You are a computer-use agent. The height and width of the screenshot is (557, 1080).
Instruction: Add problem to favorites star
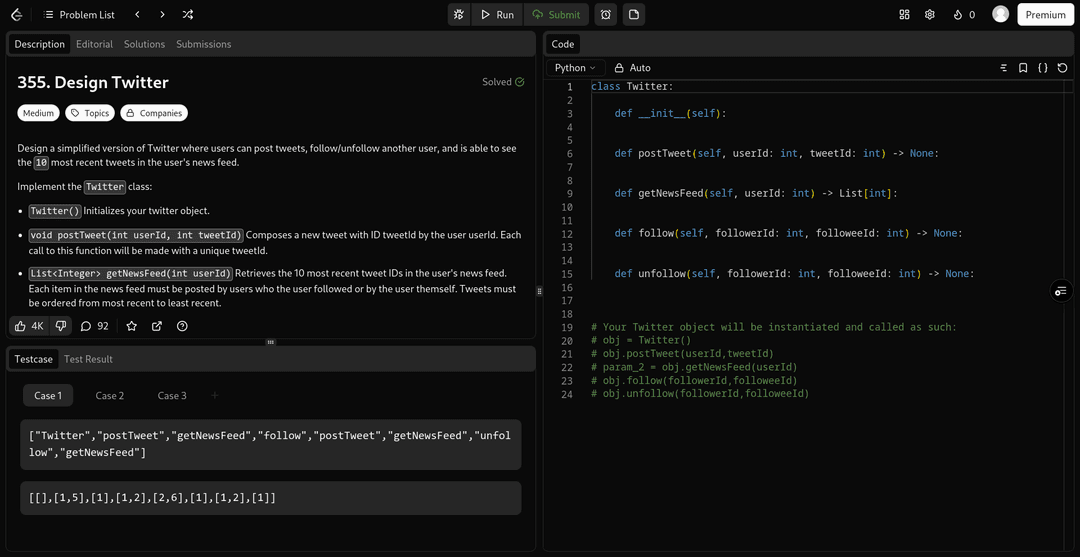click(x=132, y=326)
